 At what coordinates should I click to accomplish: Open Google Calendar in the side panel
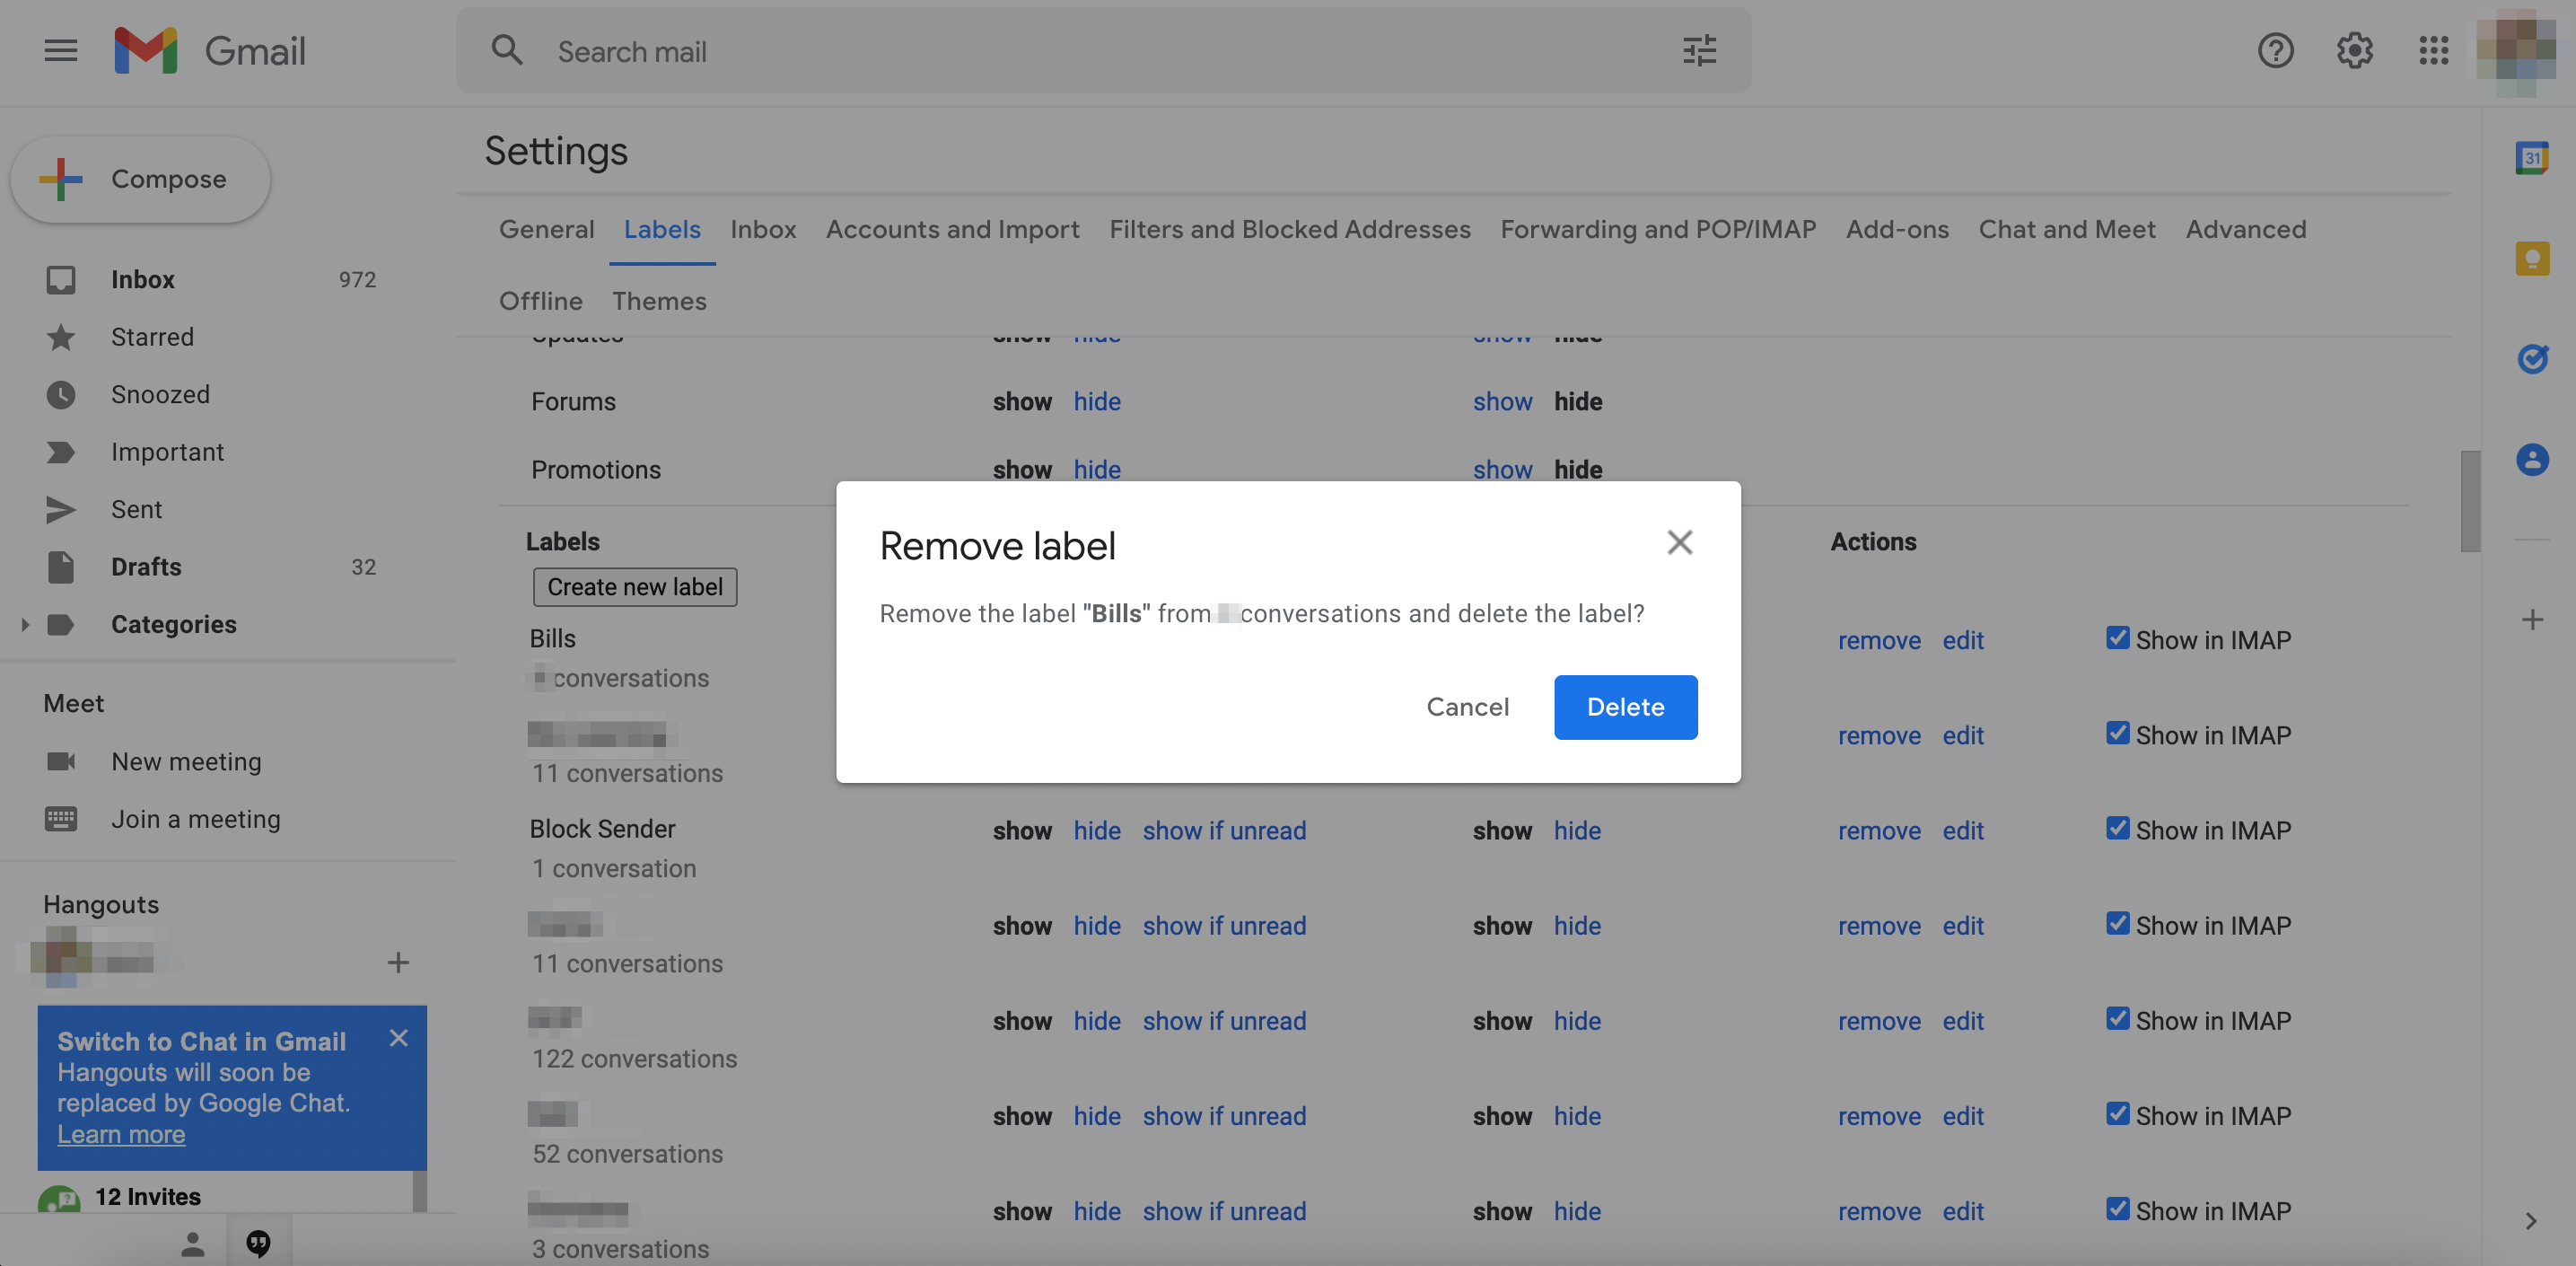click(2532, 157)
